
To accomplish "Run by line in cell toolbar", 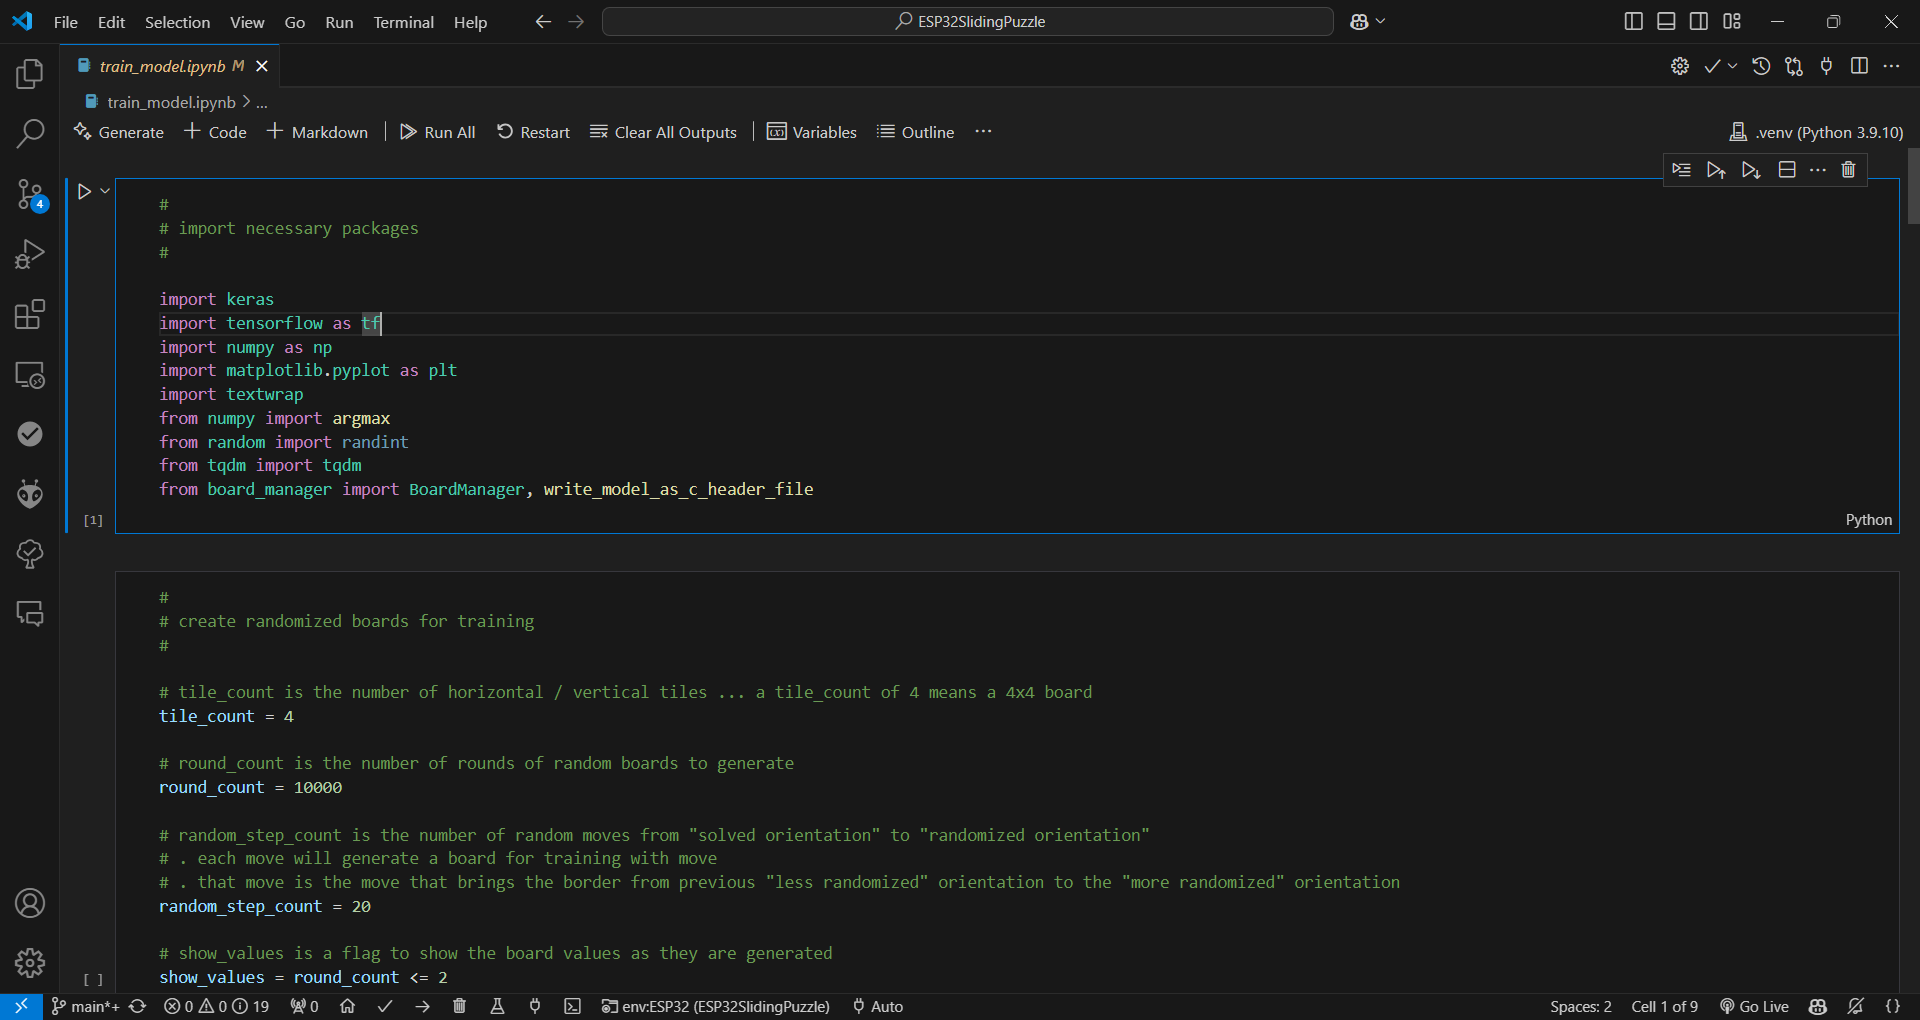I will click(1681, 170).
